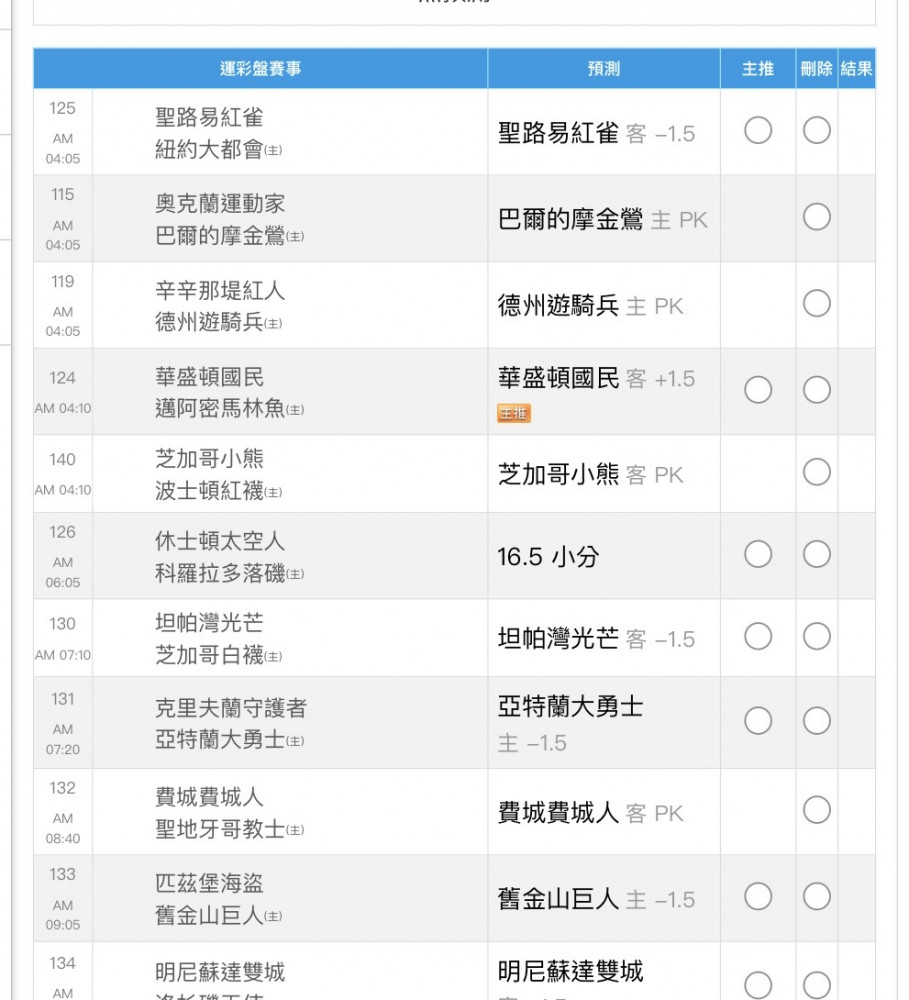
Task: Click the 運彩盤賽事 column header
Action: [260, 69]
